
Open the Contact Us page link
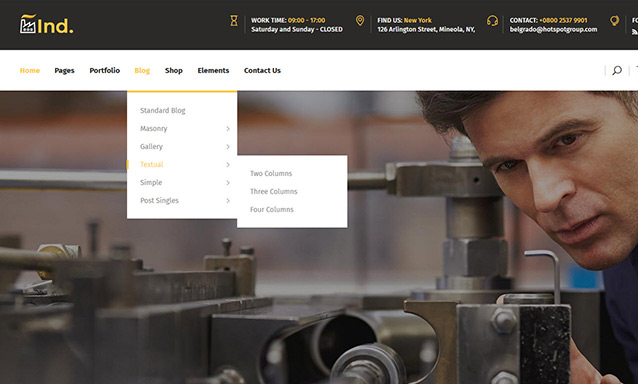pos(262,70)
